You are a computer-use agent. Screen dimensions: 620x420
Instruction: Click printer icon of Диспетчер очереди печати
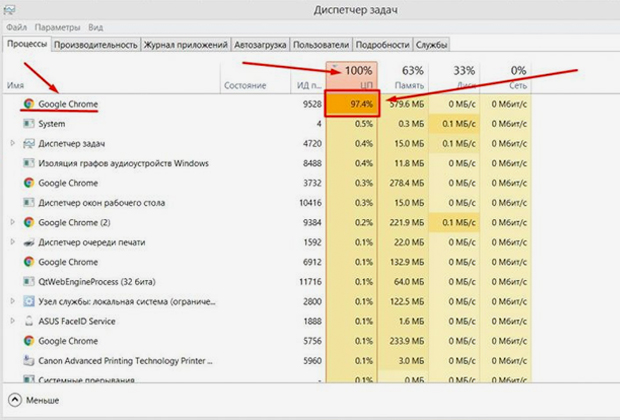pos(28,242)
